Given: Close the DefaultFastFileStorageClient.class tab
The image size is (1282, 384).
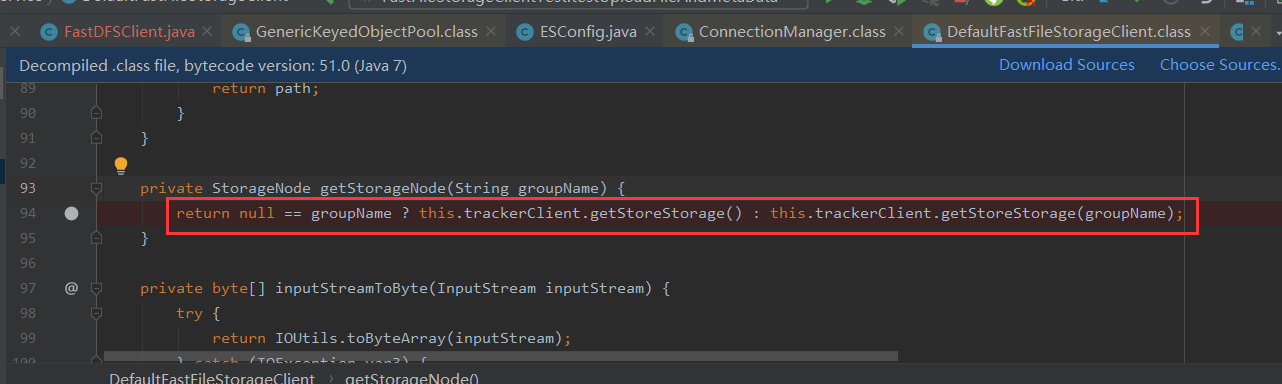Looking at the screenshot, I should [x=1205, y=32].
